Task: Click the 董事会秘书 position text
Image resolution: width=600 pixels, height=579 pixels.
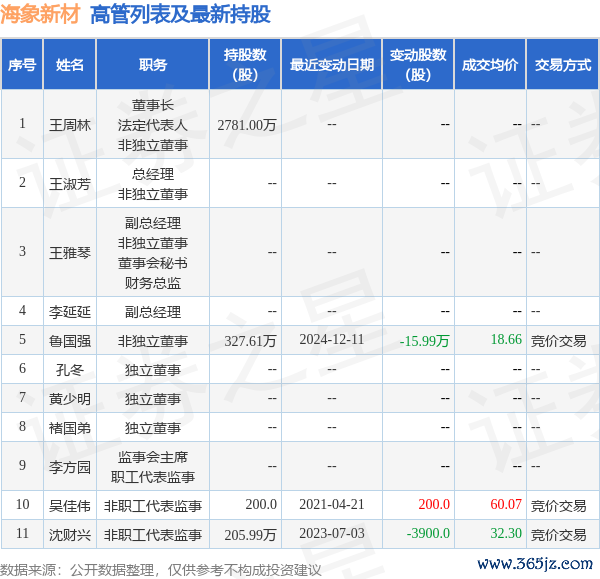Action: (x=153, y=263)
